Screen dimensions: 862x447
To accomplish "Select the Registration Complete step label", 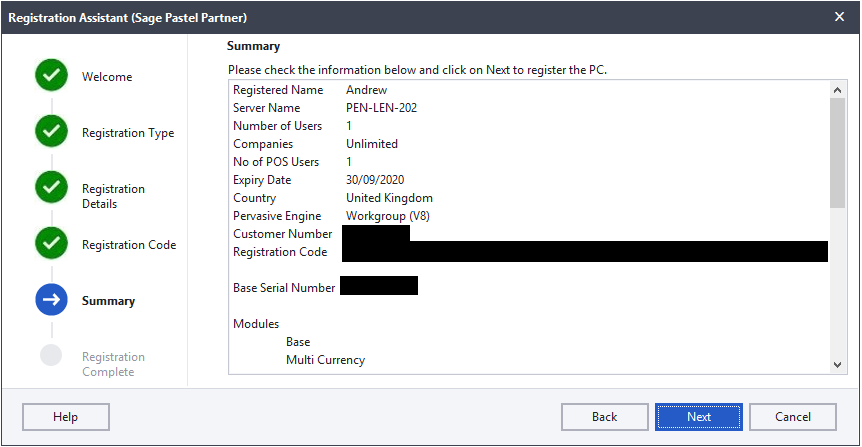I will click(x=113, y=365).
